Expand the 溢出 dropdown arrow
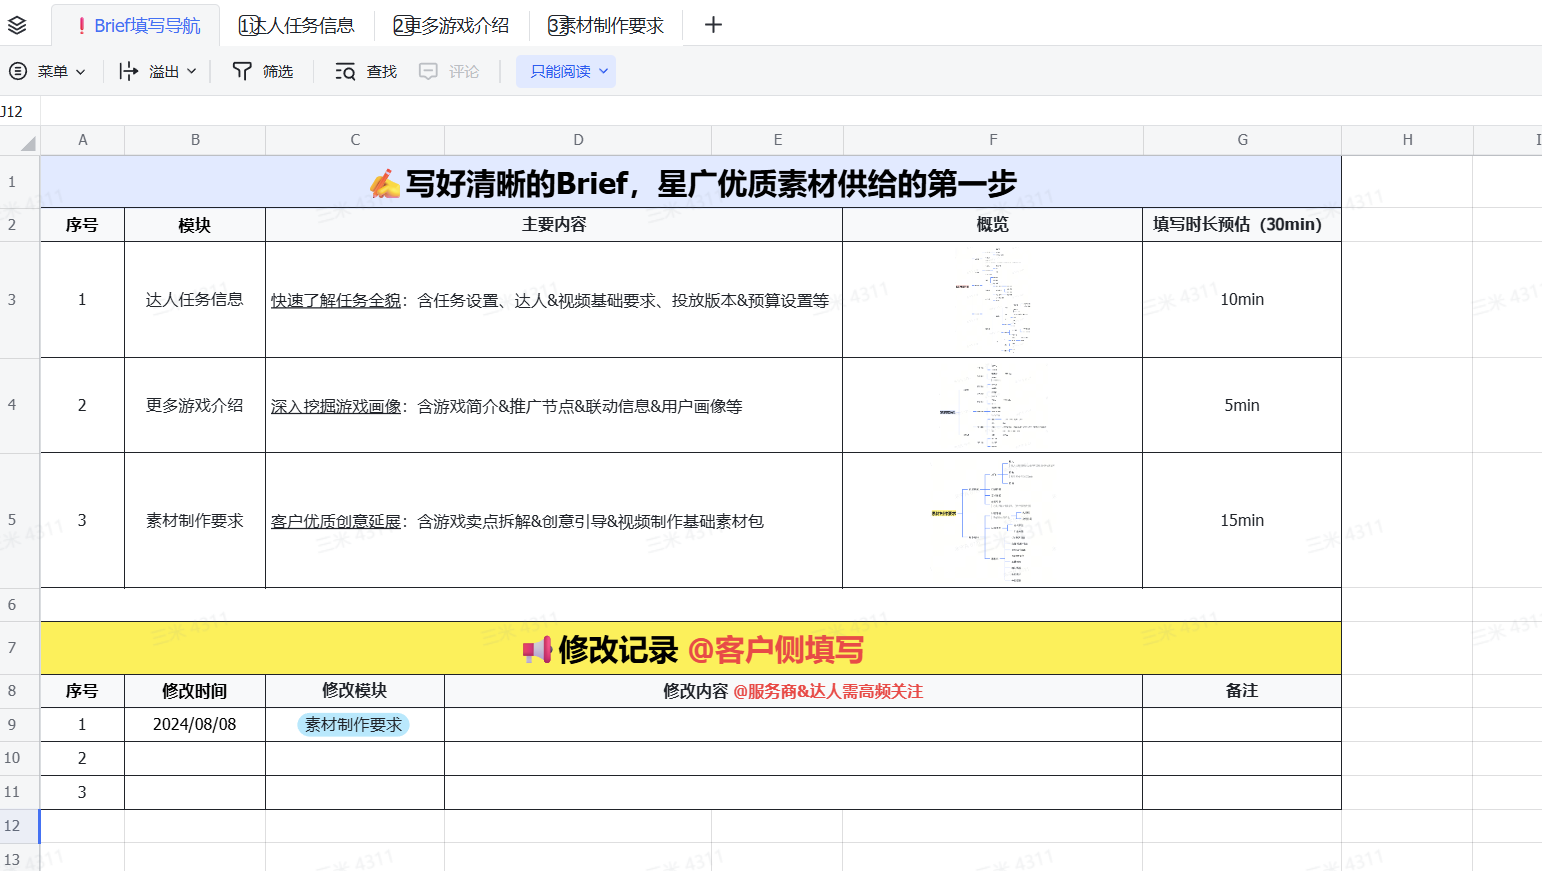The image size is (1542, 871). click(x=190, y=71)
